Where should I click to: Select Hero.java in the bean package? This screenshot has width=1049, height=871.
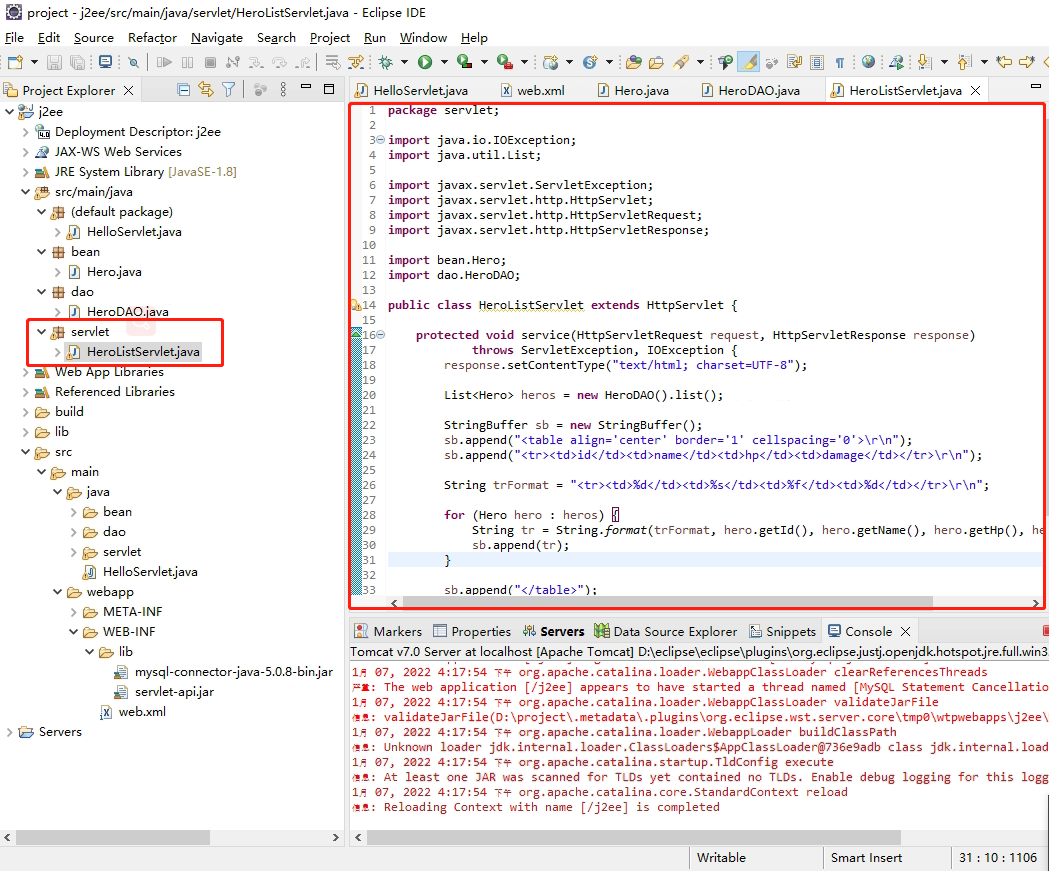[x=106, y=272]
